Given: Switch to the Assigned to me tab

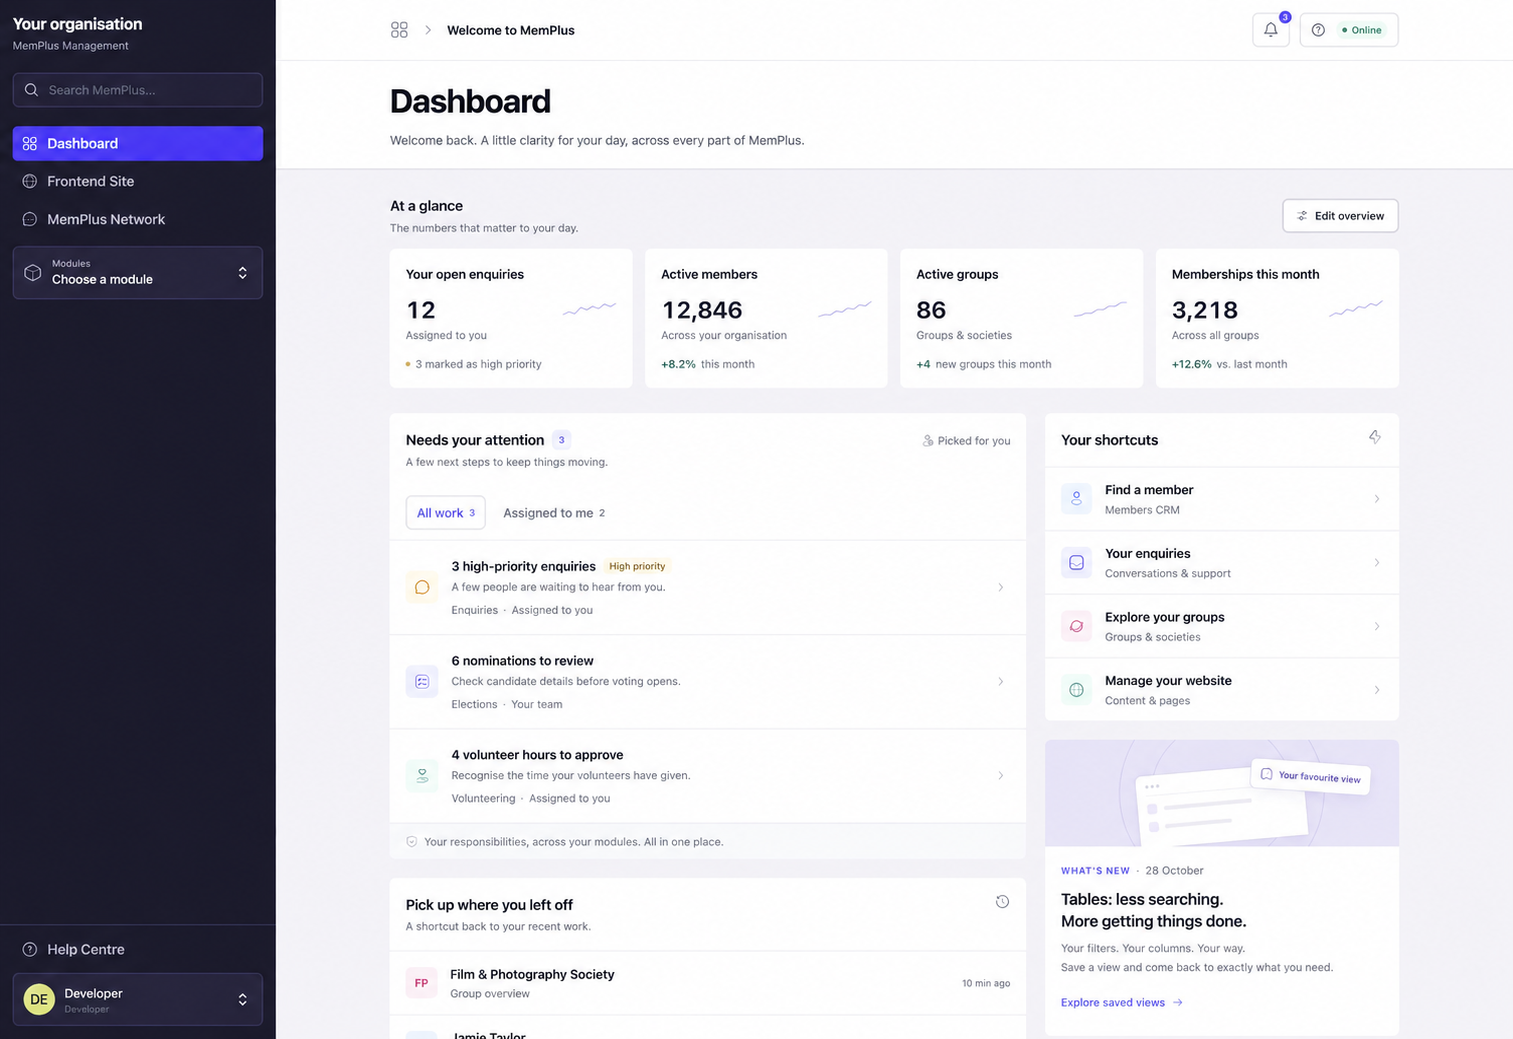Looking at the screenshot, I should tap(554, 512).
